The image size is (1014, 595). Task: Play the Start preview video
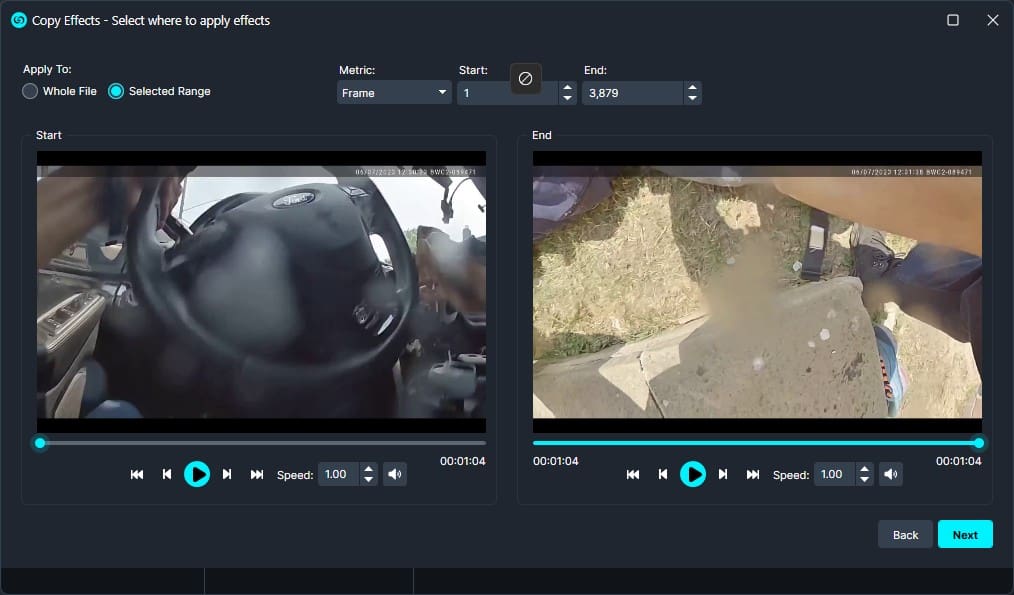click(x=197, y=474)
